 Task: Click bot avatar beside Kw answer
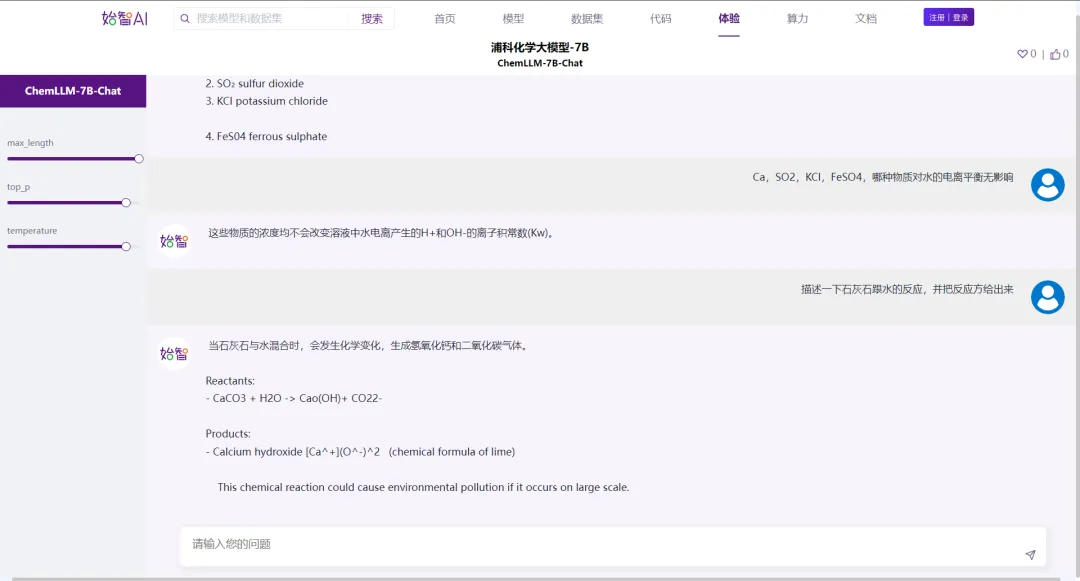(174, 241)
